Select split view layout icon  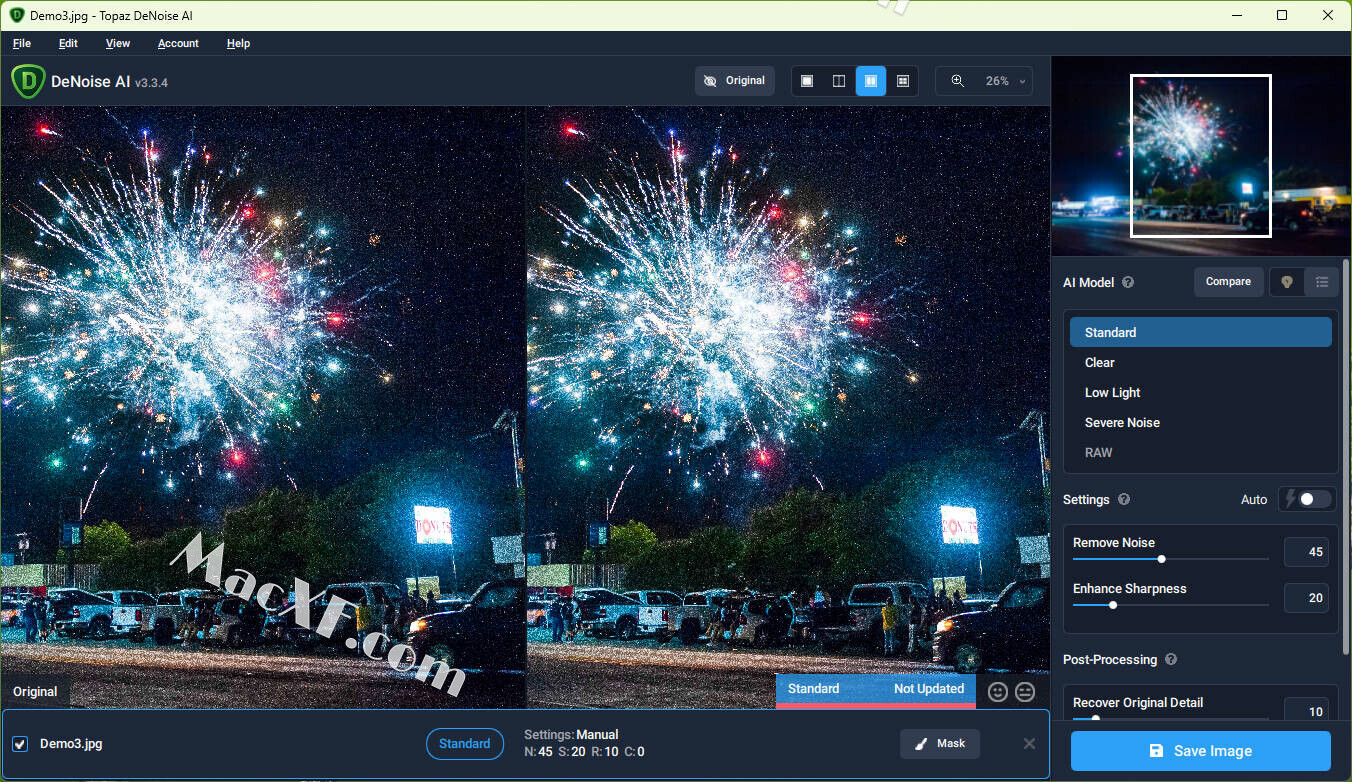click(x=839, y=81)
